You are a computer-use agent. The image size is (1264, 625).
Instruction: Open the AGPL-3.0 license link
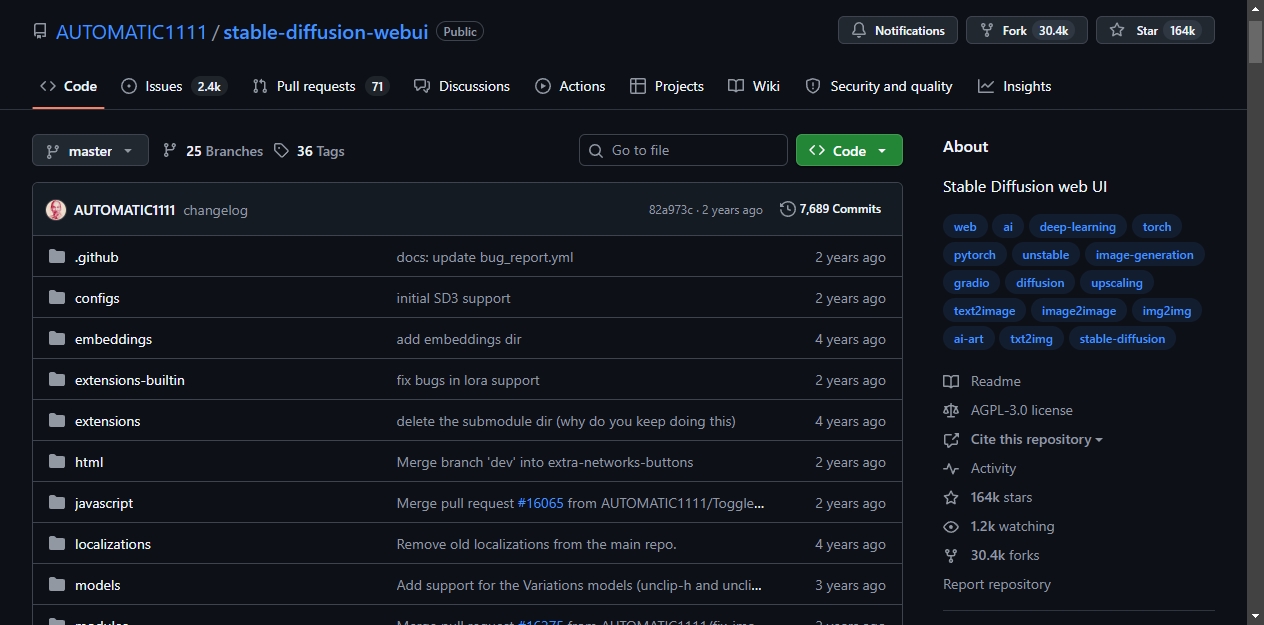click(x=1008, y=410)
